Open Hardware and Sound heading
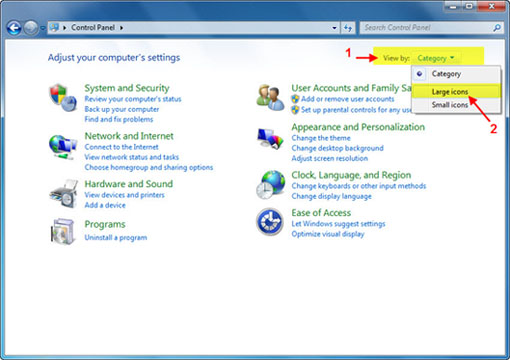The height and width of the screenshot is (360, 510). pyautogui.click(x=129, y=184)
